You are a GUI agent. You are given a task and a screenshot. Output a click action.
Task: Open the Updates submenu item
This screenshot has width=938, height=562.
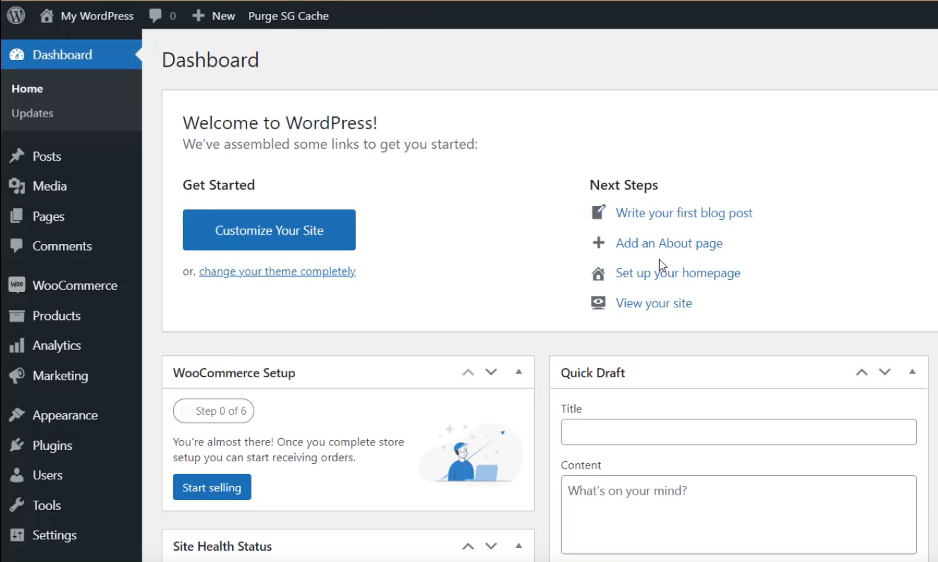tap(32, 113)
